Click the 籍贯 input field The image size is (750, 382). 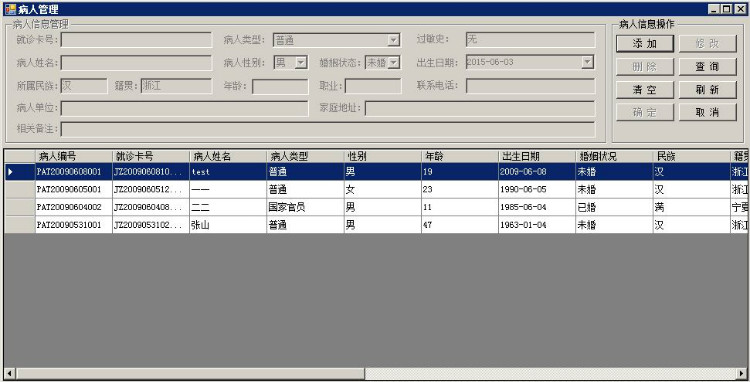click(x=176, y=86)
